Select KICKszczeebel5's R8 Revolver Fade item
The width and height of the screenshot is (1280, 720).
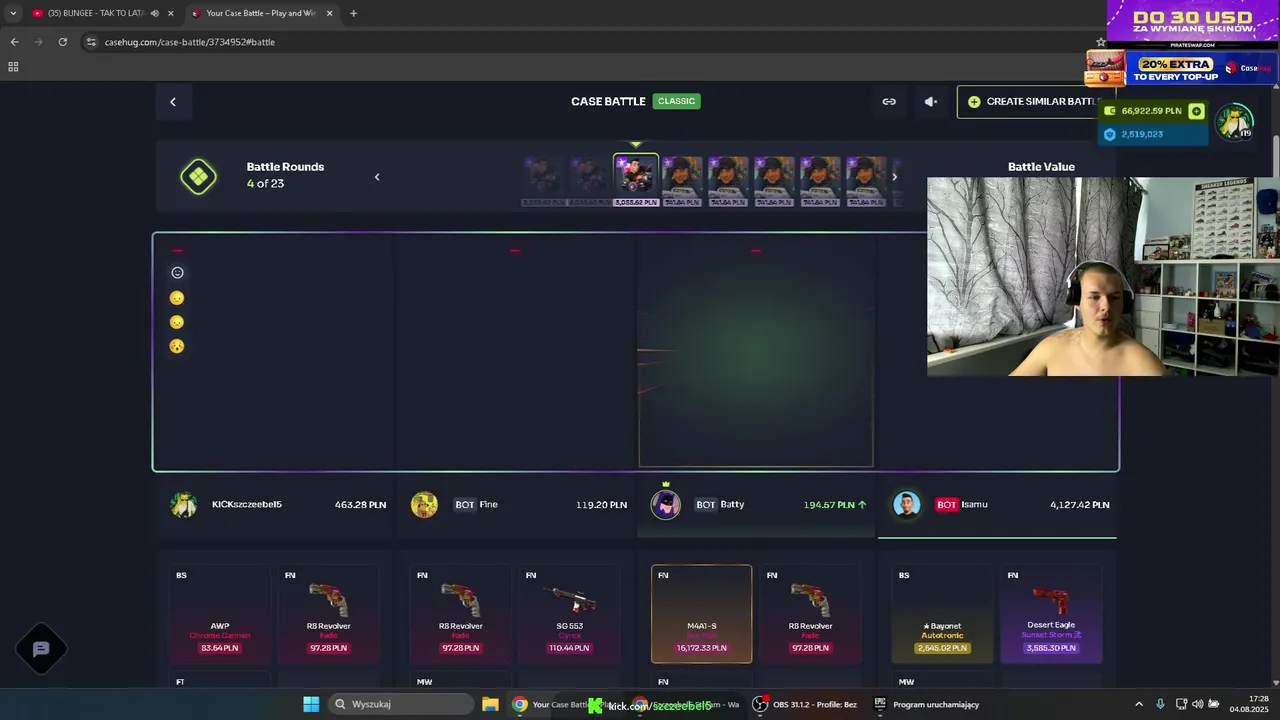pyautogui.click(x=328, y=614)
